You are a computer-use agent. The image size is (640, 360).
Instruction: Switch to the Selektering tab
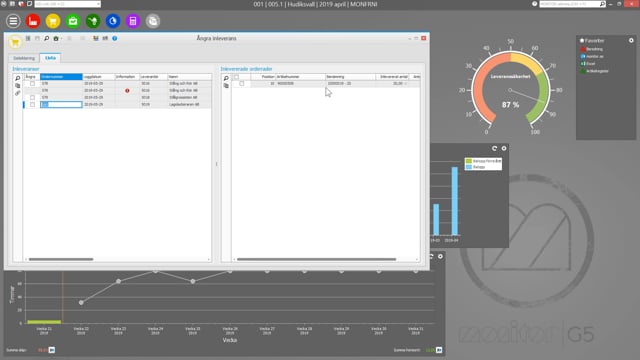pyautogui.click(x=24, y=58)
